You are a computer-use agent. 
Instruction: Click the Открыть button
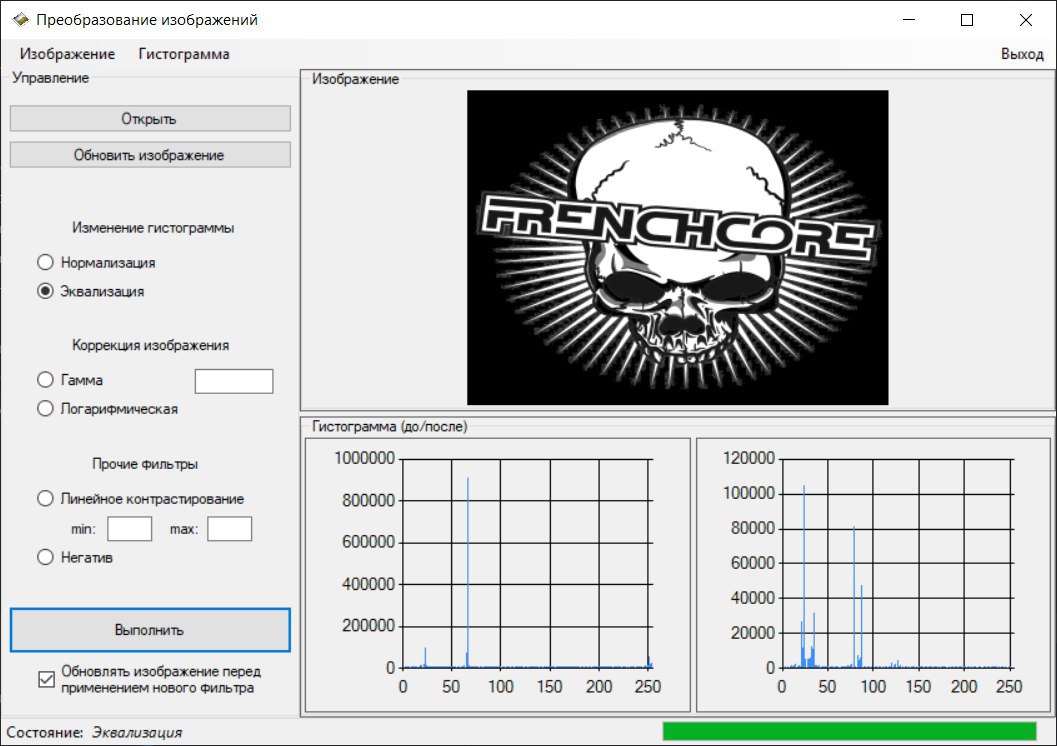coord(150,119)
